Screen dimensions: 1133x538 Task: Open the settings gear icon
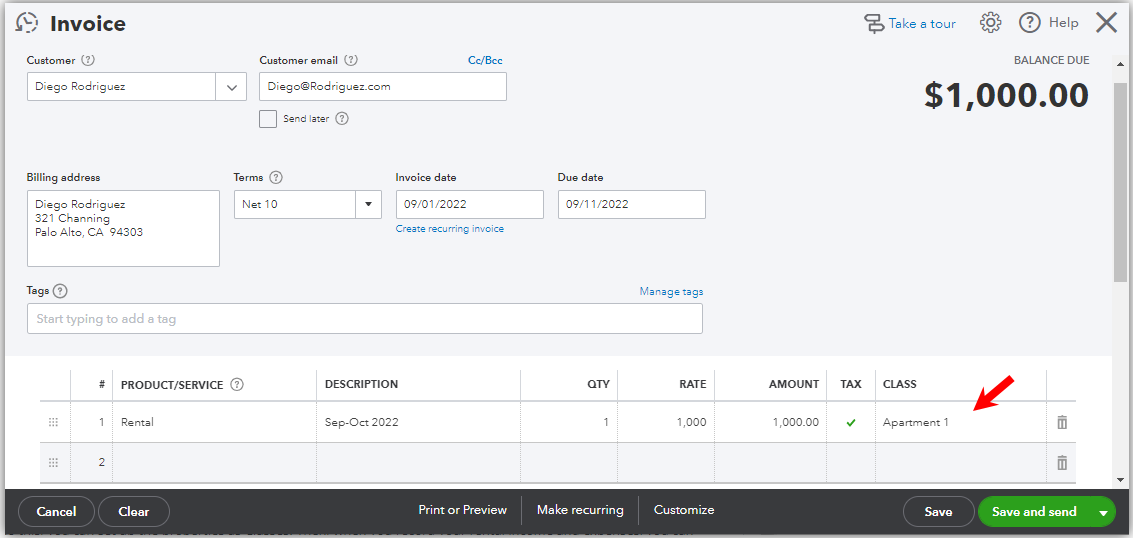pos(990,23)
